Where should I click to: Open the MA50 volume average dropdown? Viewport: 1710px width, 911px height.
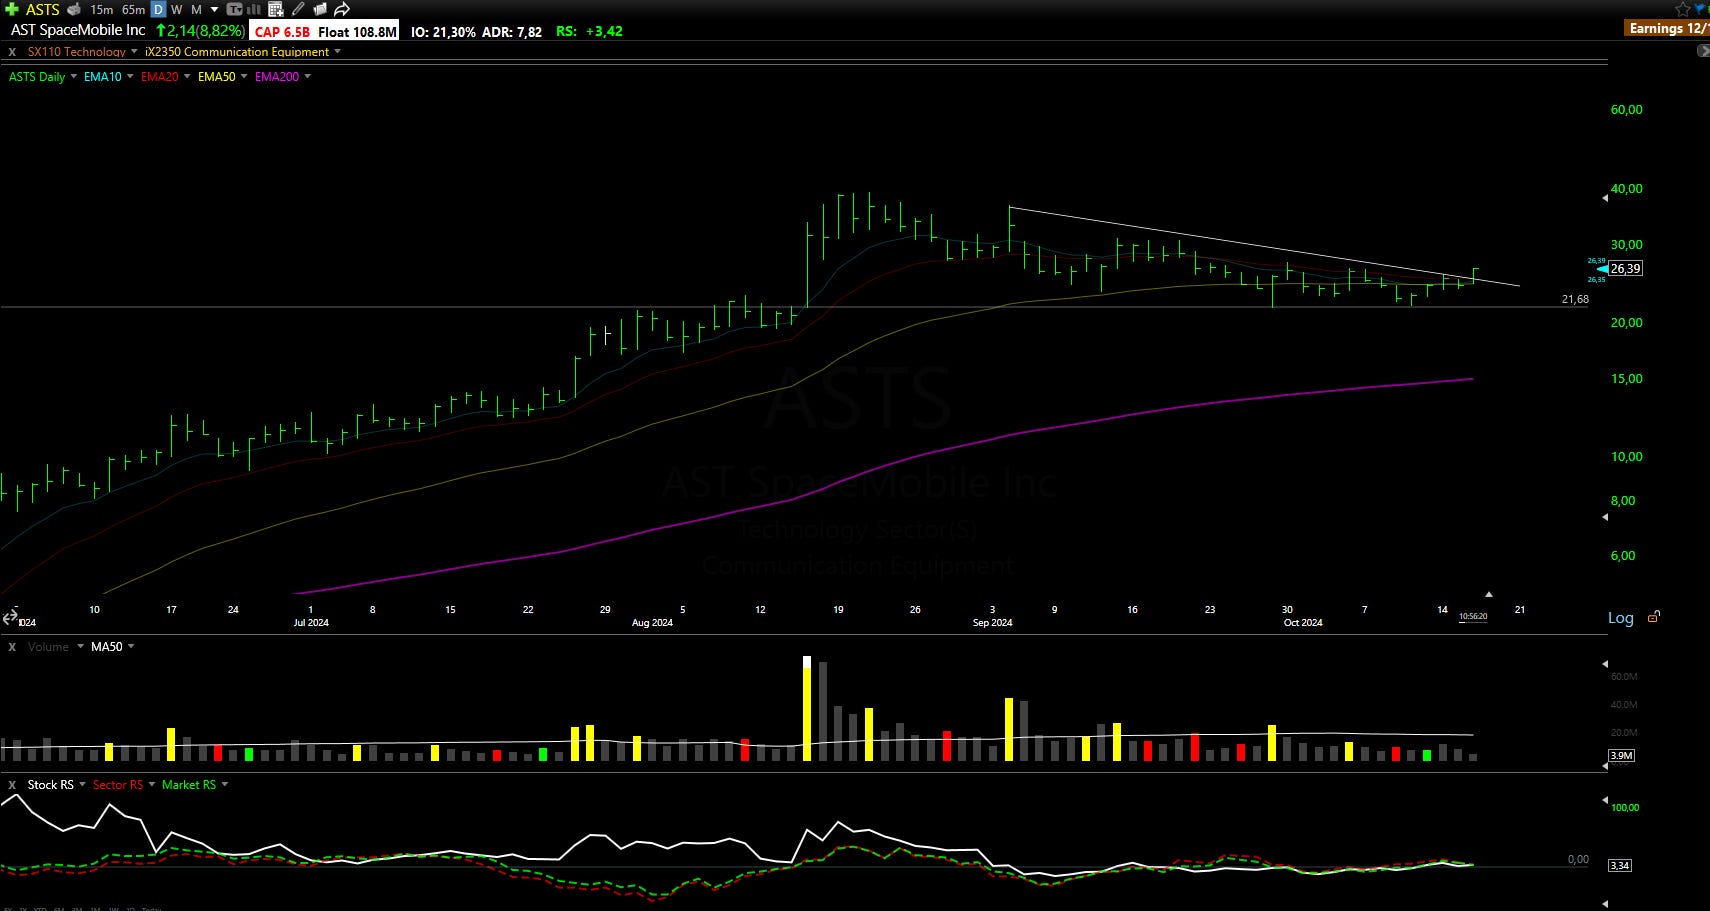(x=131, y=647)
